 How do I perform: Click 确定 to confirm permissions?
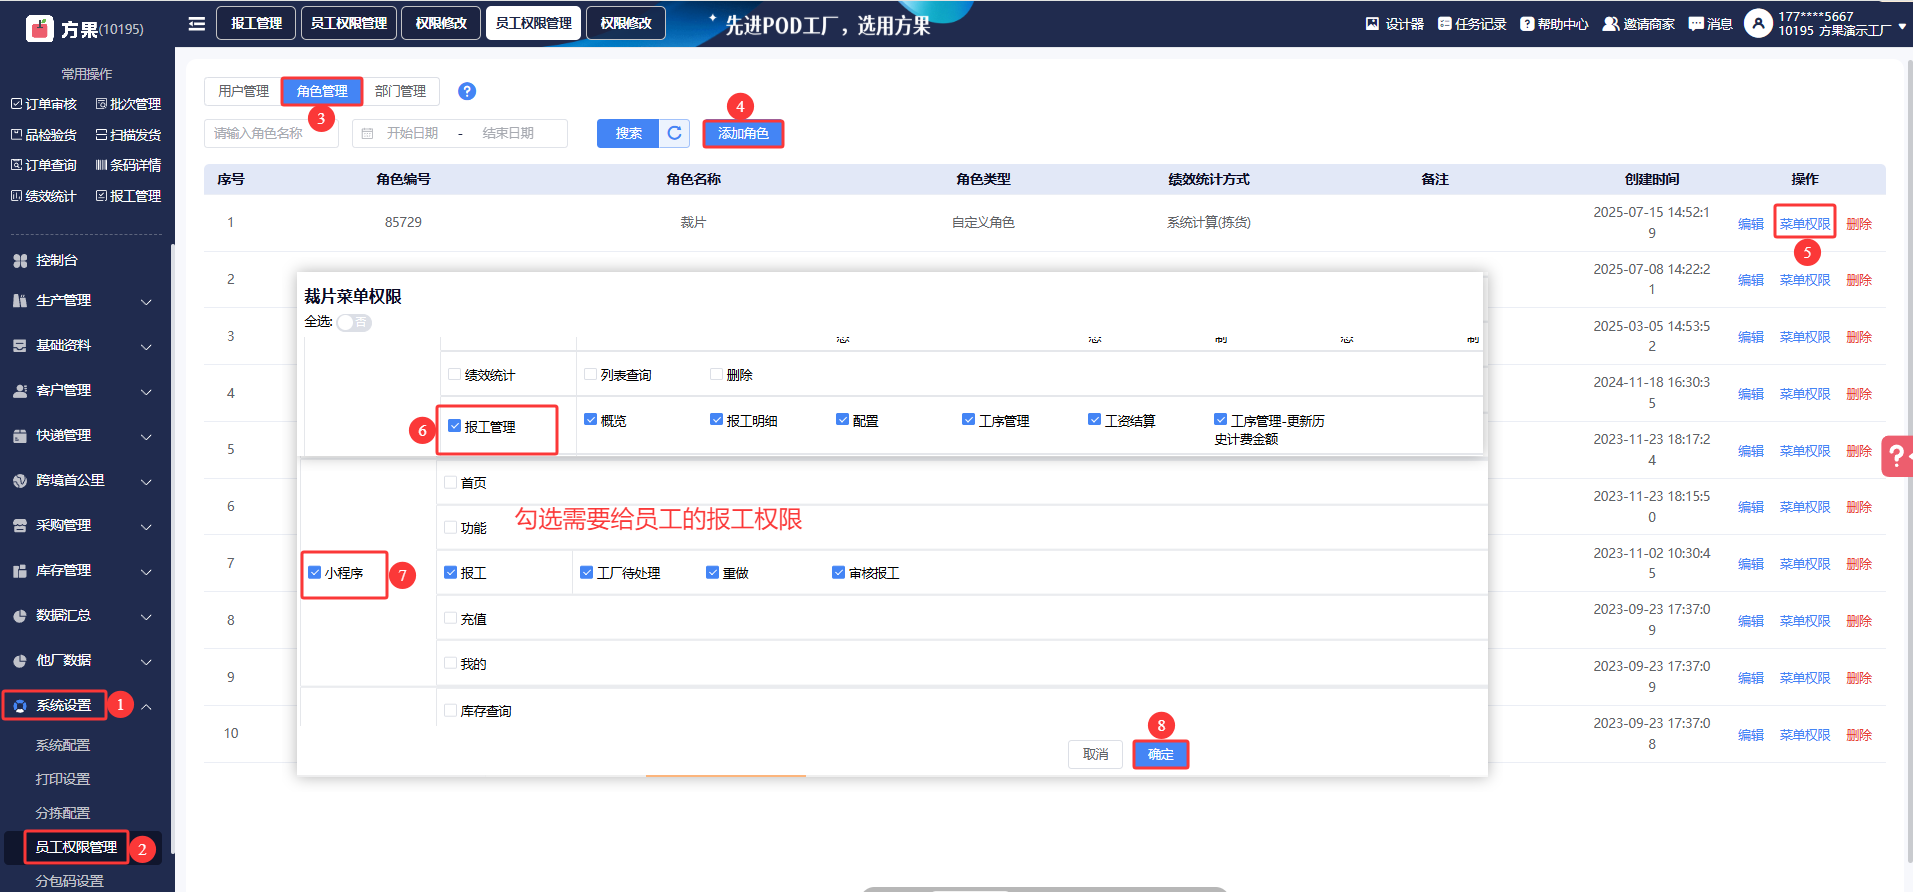[1160, 754]
